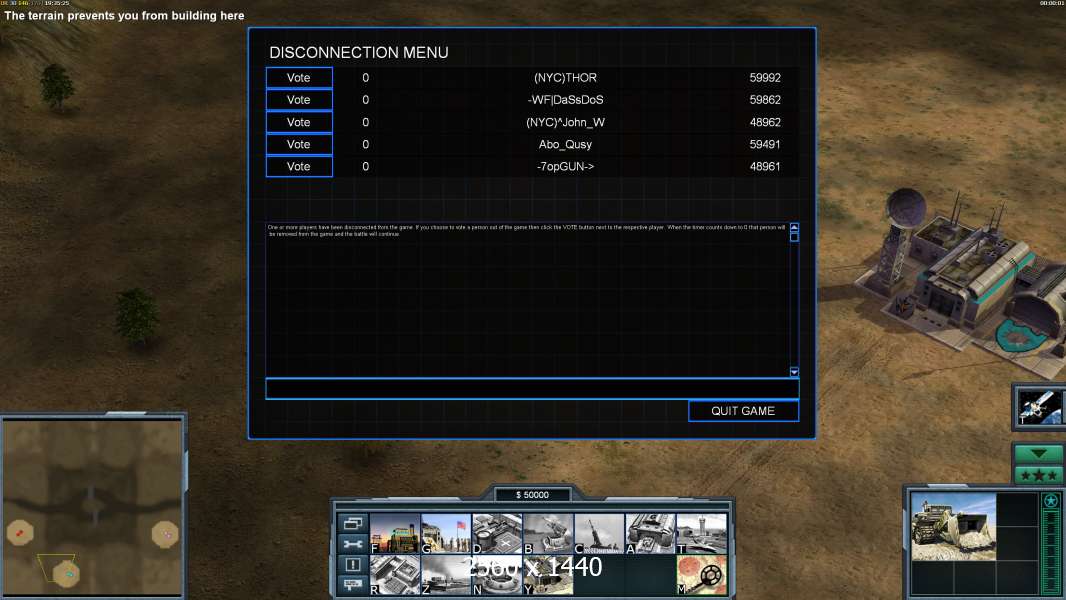
Task: Click the $ 50000 money display
Action: click(x=532, y=495)
